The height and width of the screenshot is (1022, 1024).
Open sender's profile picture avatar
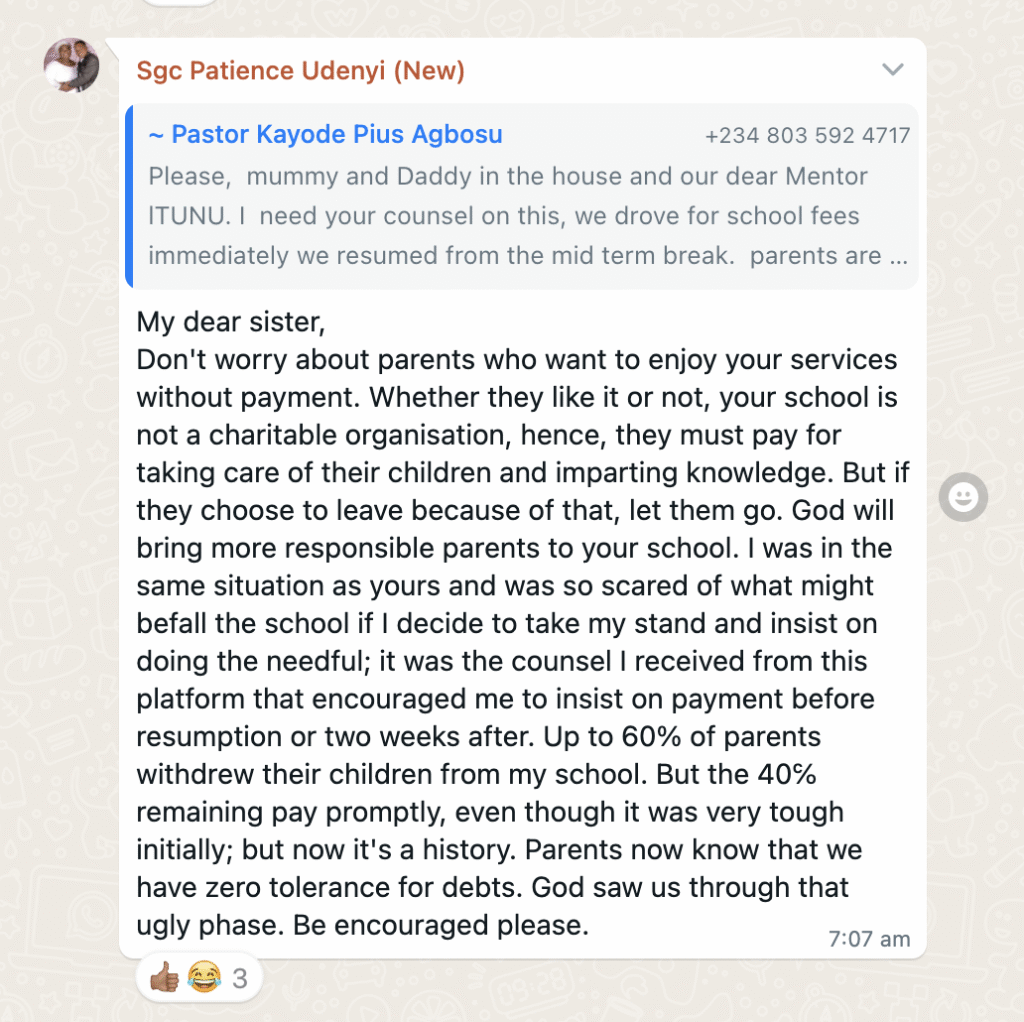tap(72, 66)
